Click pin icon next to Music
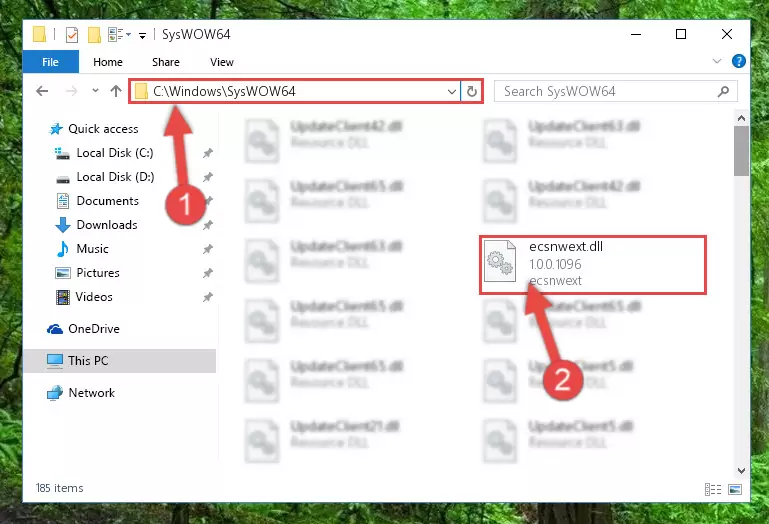 [x=208, y=249]
